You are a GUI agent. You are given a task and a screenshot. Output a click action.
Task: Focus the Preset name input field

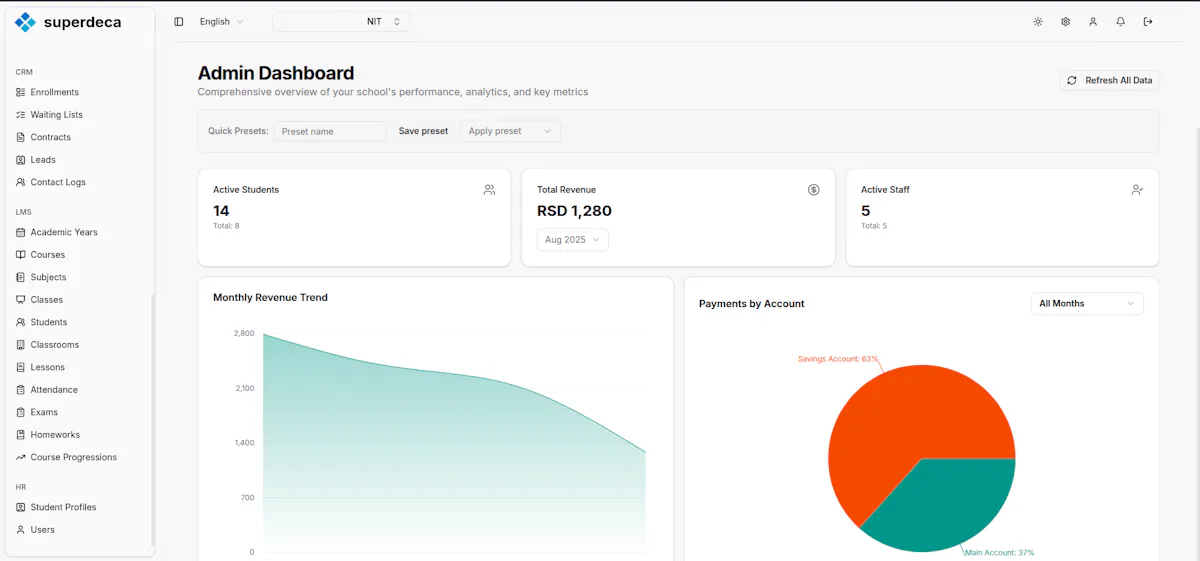330,131
